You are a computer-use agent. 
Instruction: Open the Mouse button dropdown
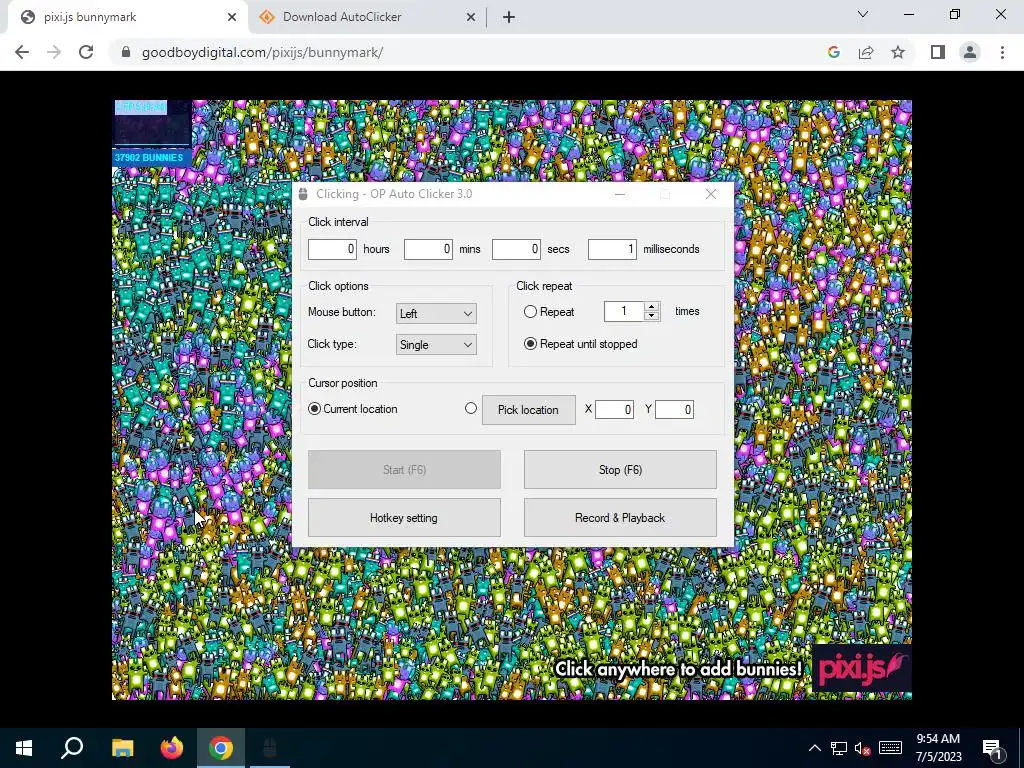tap(436, 313)
